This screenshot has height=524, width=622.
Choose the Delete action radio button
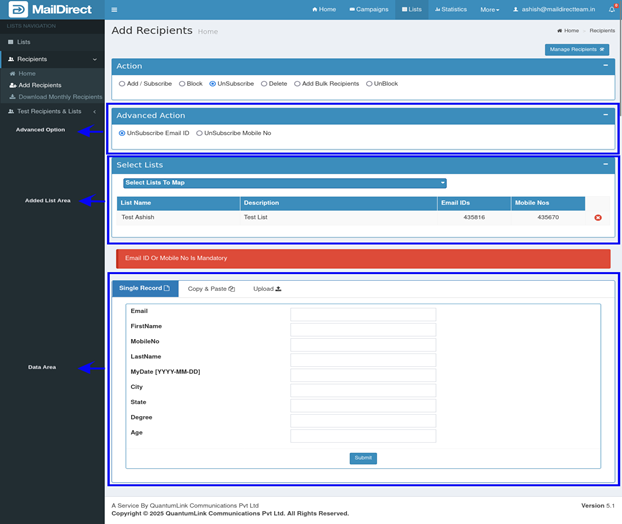click(264, 84)
